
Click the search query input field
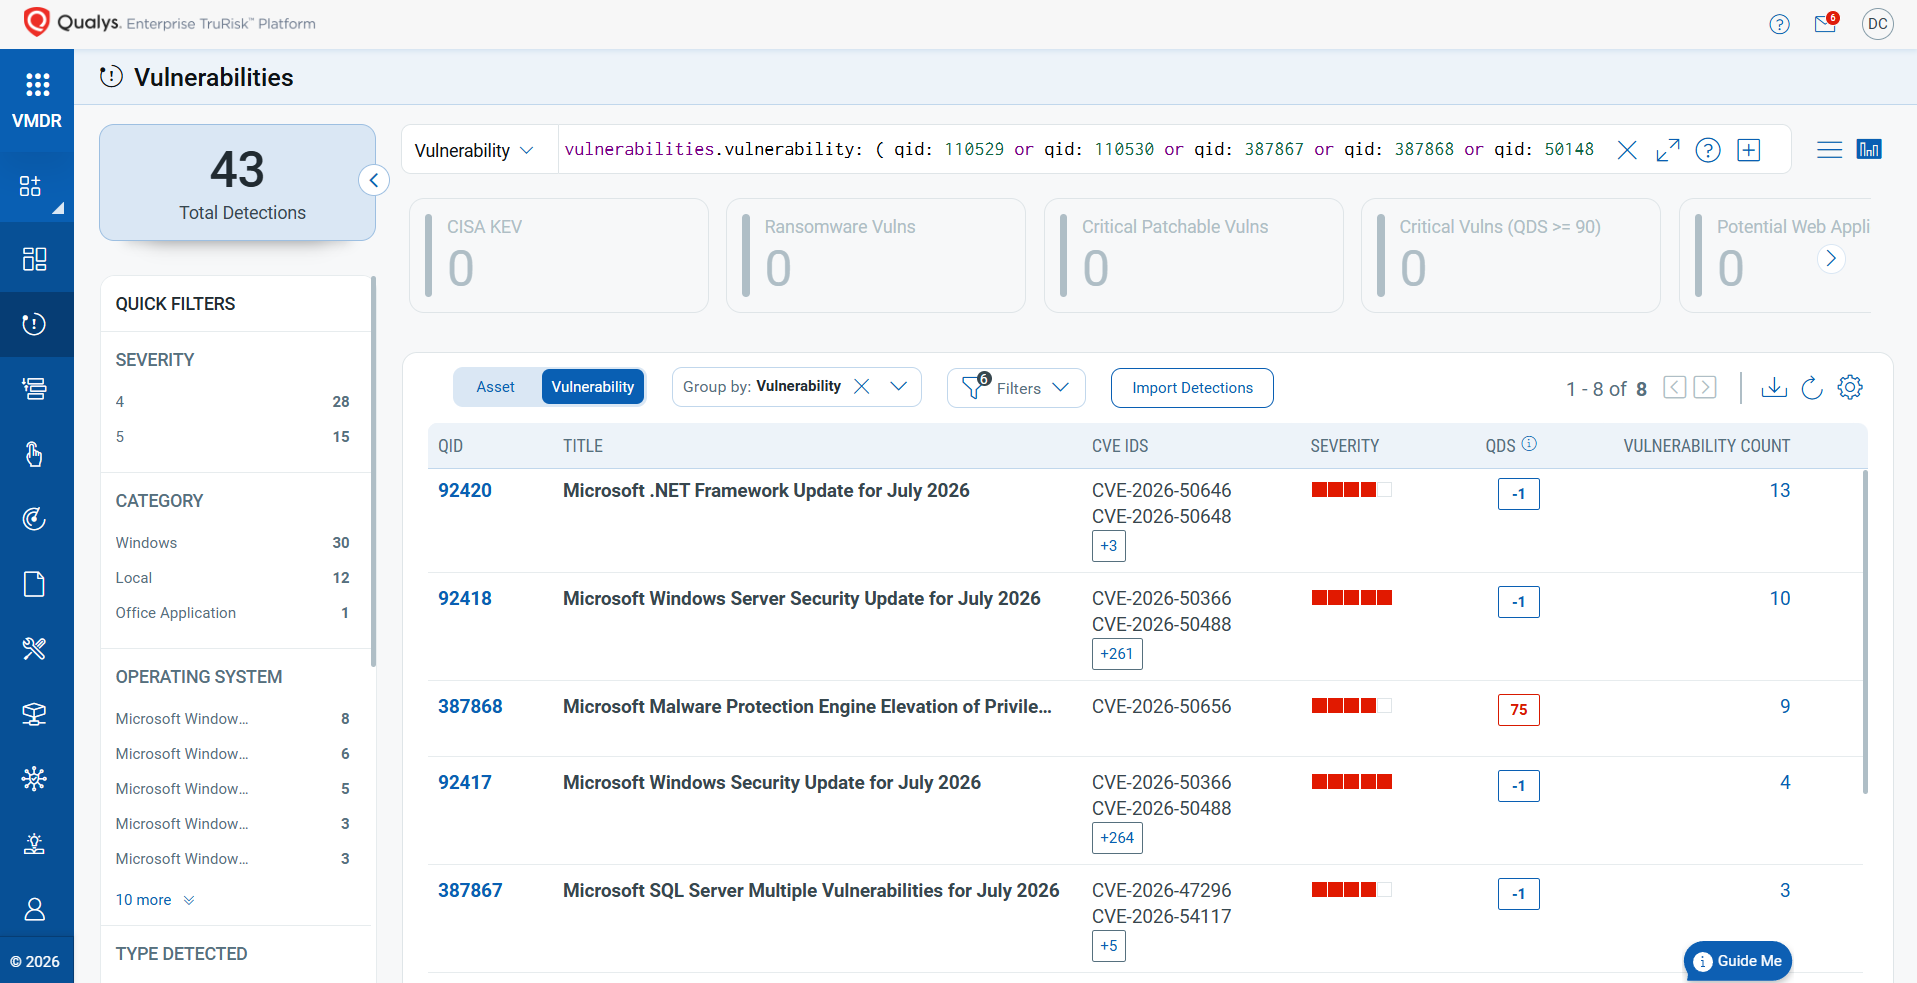1080,150
